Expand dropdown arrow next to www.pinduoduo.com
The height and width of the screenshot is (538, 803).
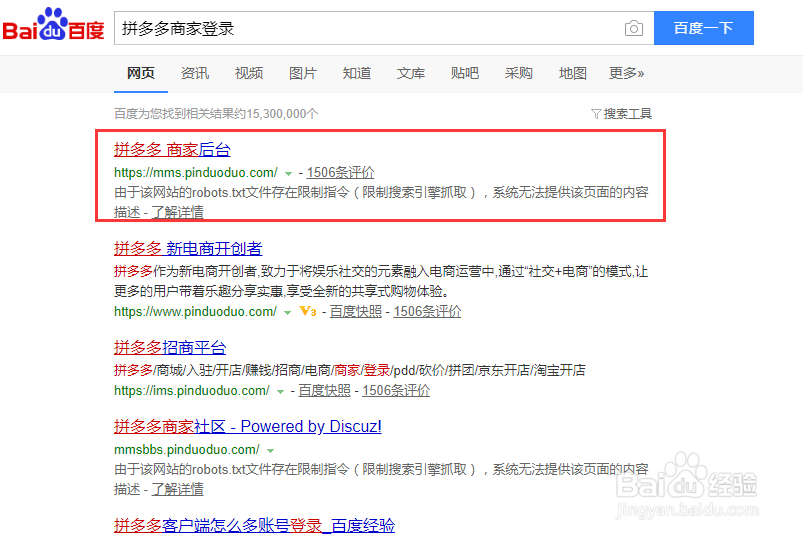pyautogui.click(x=287, y=312)
